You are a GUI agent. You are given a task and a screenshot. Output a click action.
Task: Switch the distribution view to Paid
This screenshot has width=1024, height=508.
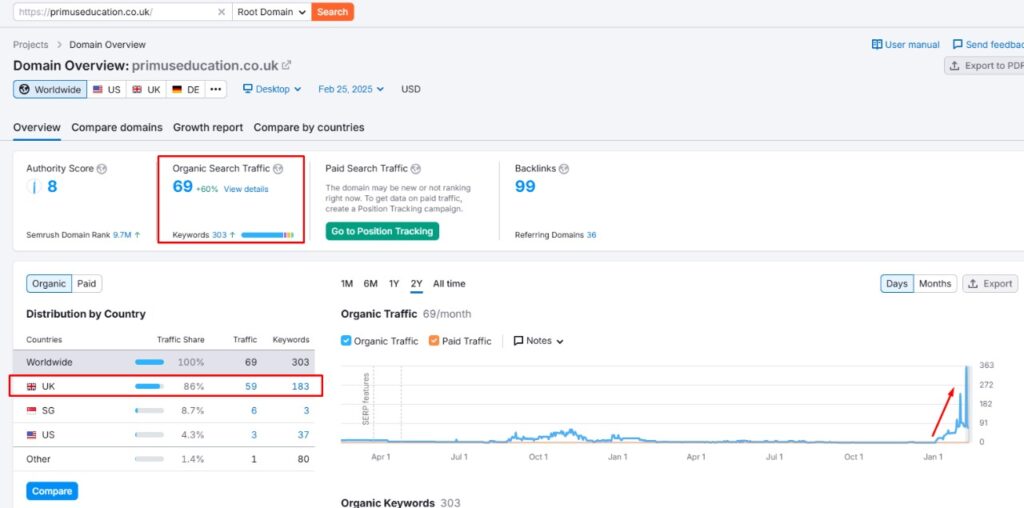coord(87,283)
